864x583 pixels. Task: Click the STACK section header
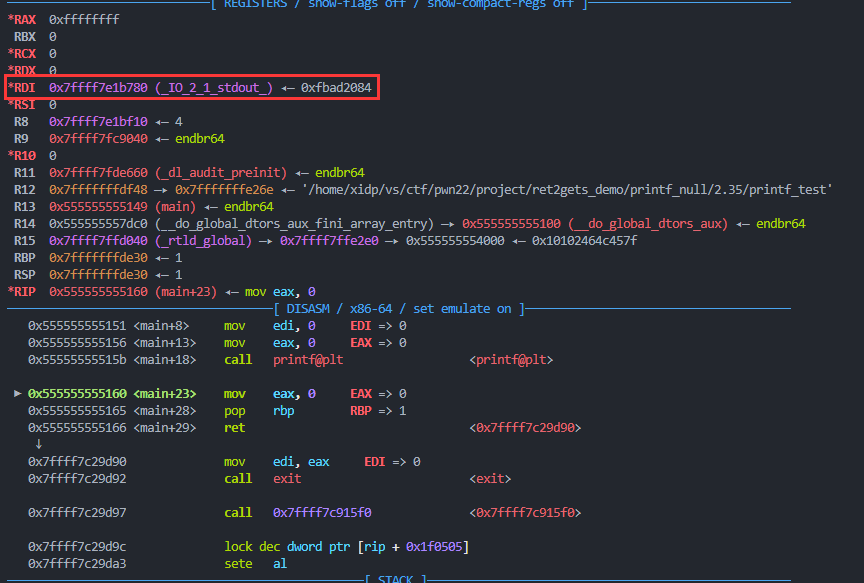point(396,579)
